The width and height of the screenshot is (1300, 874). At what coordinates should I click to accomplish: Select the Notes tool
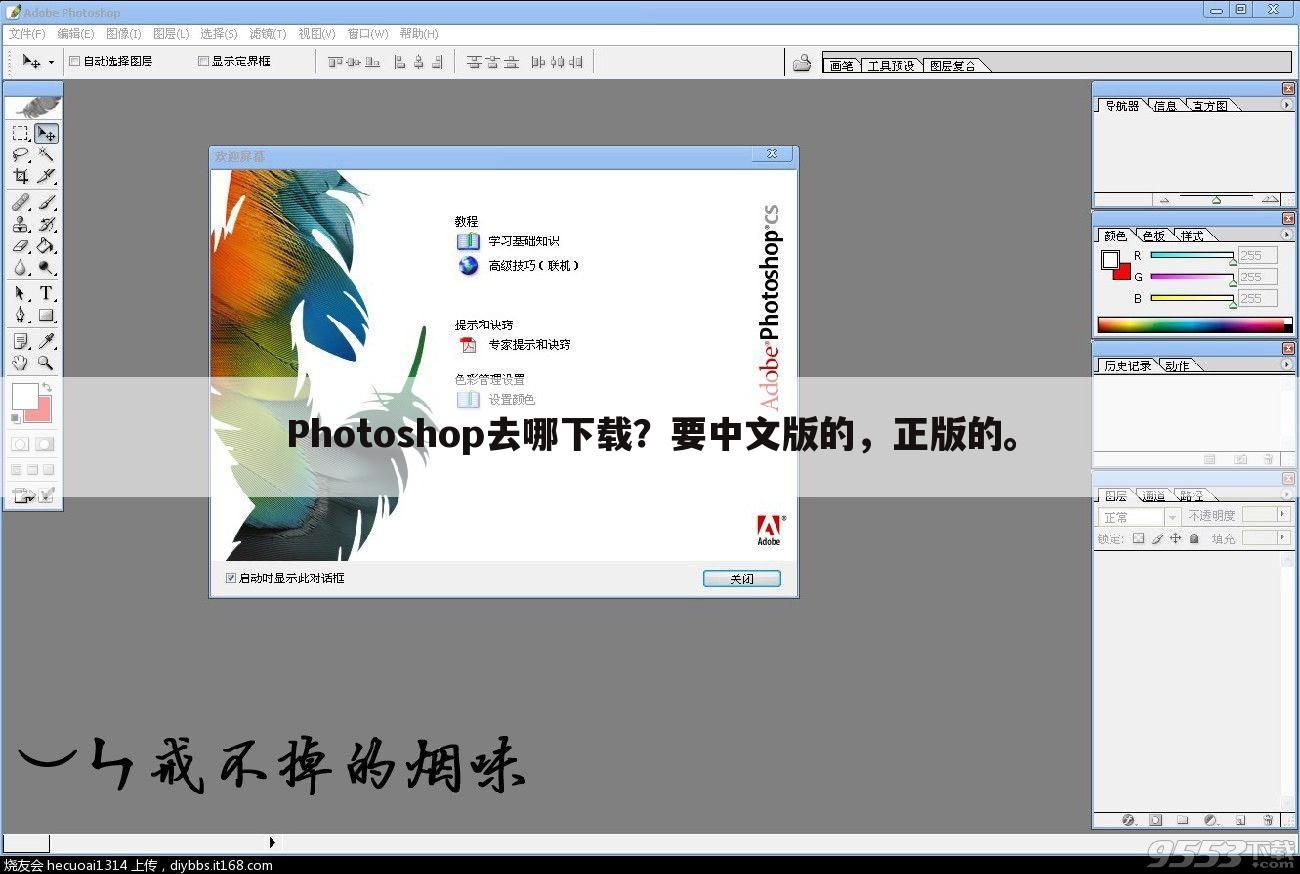[x=20, y=342]
